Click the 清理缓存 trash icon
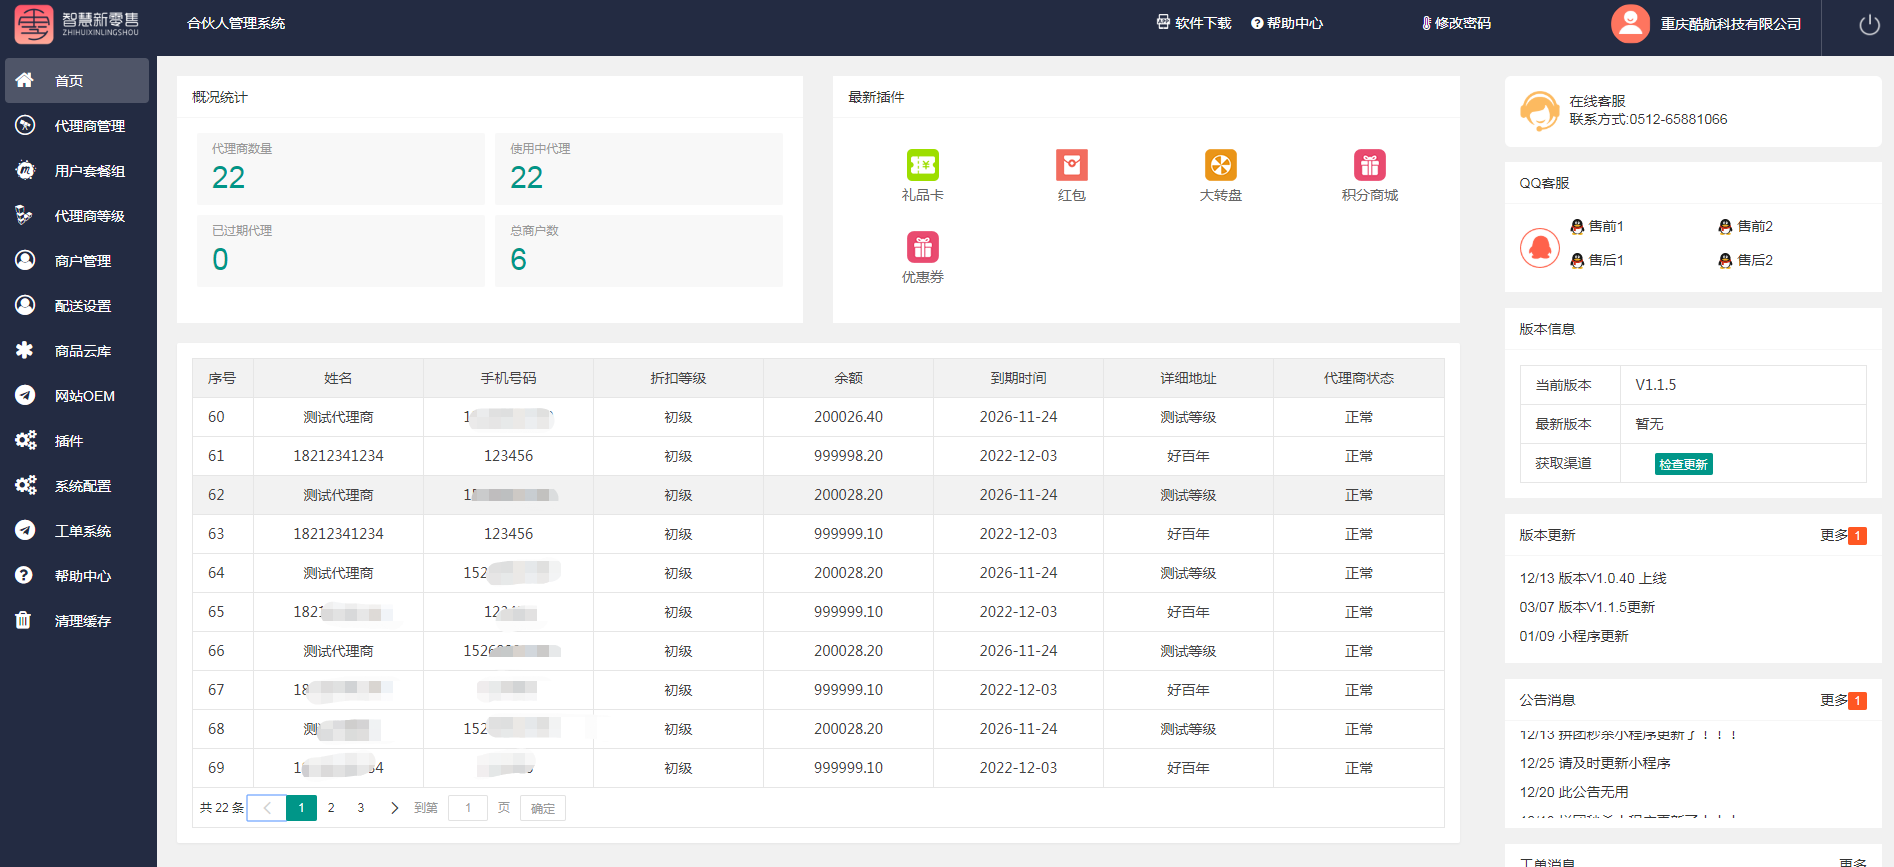 23,620
